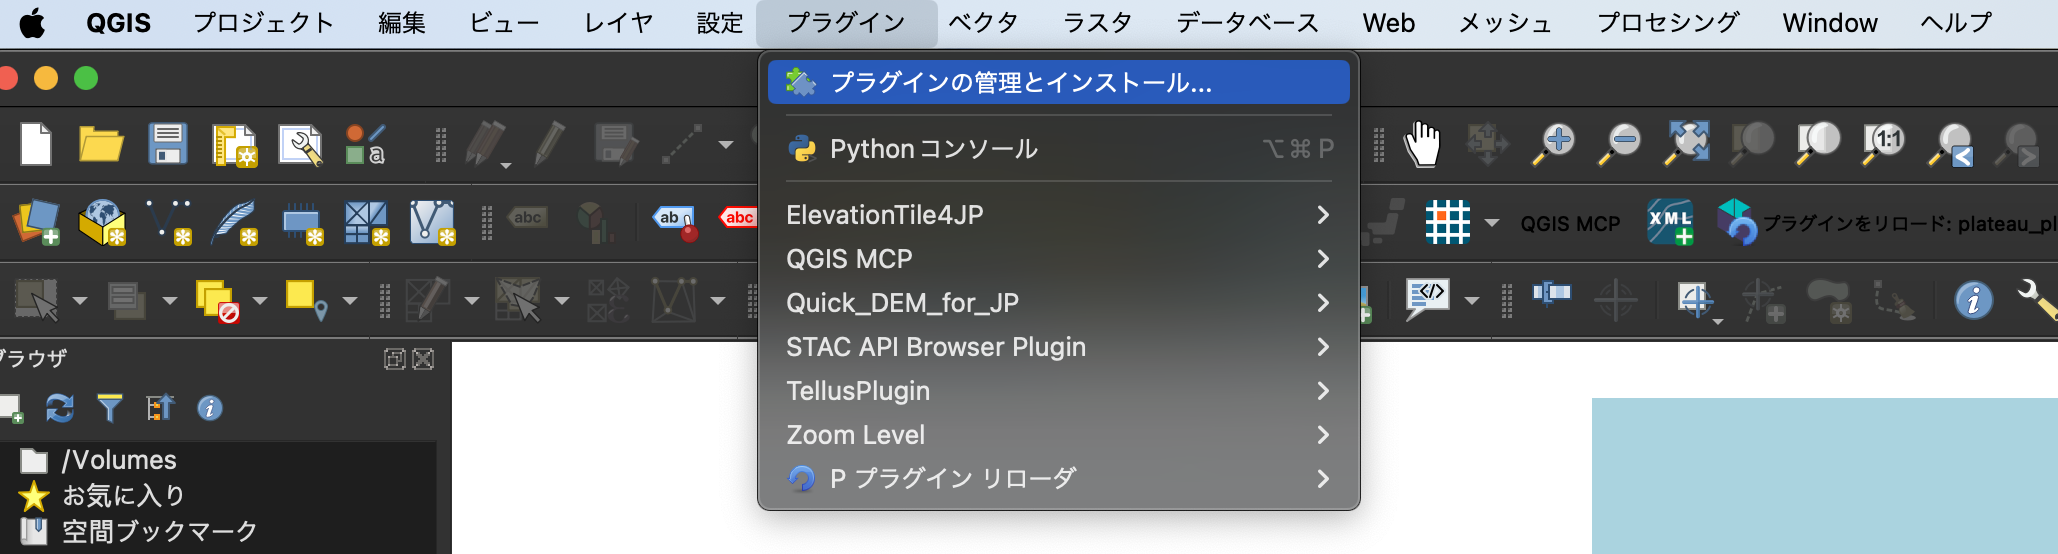2058x554 pixels.
Task: Create new temporary scratch layer icon
Action: [x=301, y=222]
